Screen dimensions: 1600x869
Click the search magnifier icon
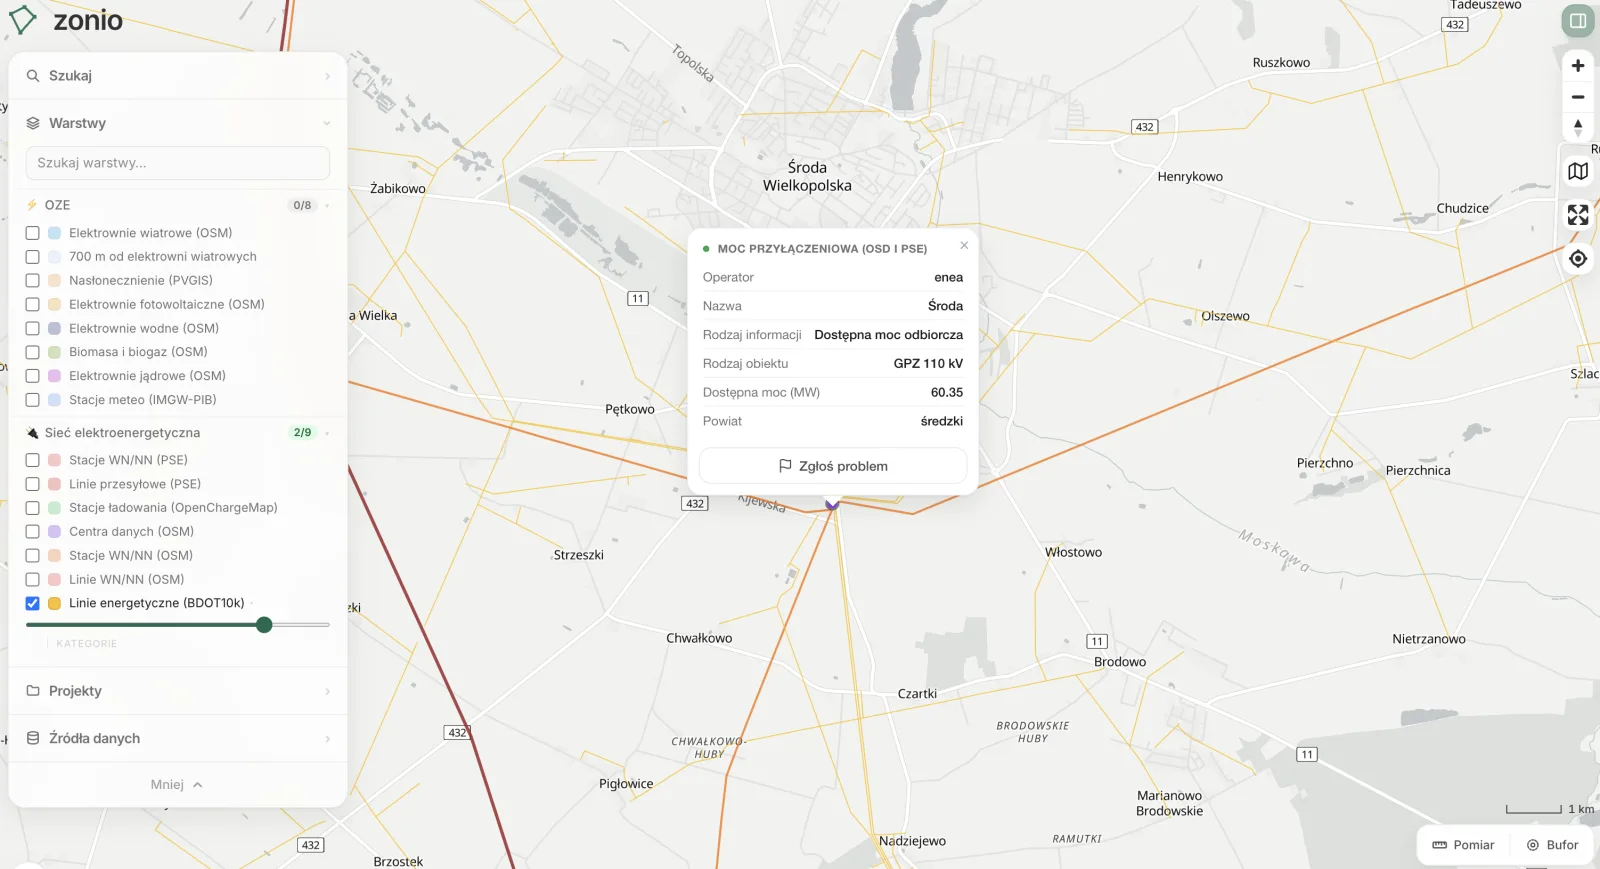(33, 76)
